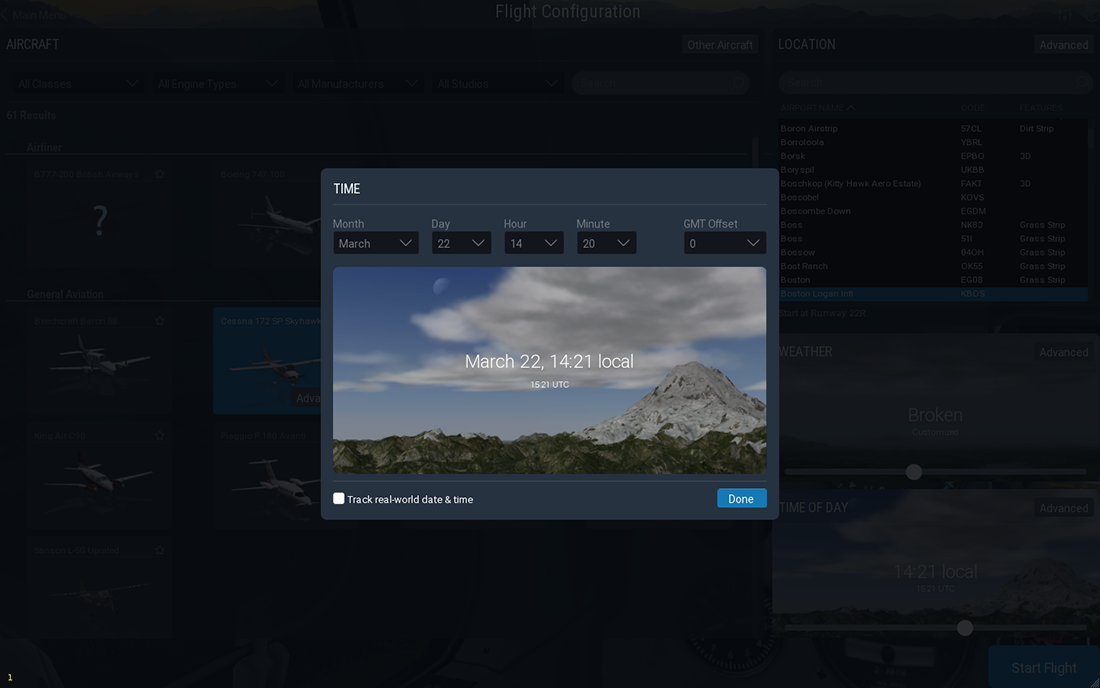Screen dimensions: 1100x688
Task: Open Advanced options for Time of Day
Action: [1064, 508]
